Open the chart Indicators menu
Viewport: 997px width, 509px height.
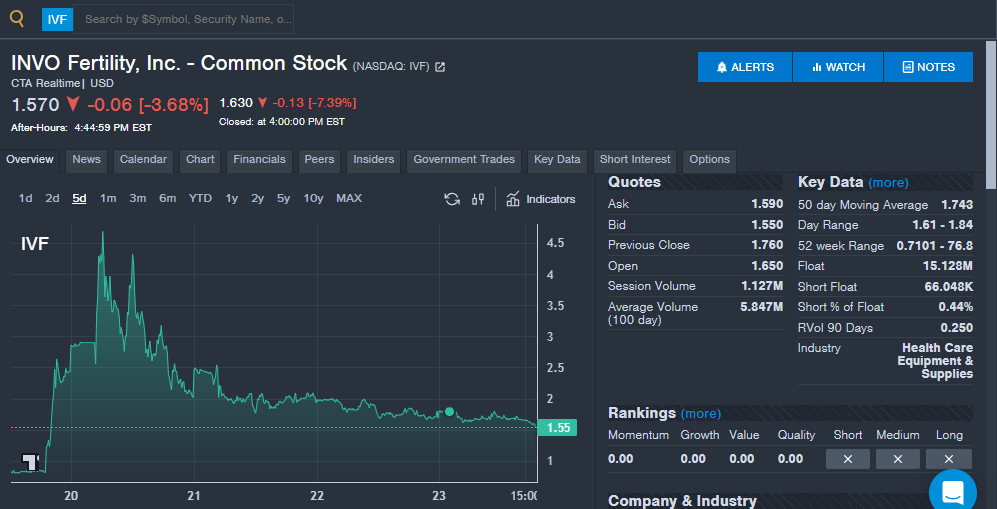coord(540,199)
